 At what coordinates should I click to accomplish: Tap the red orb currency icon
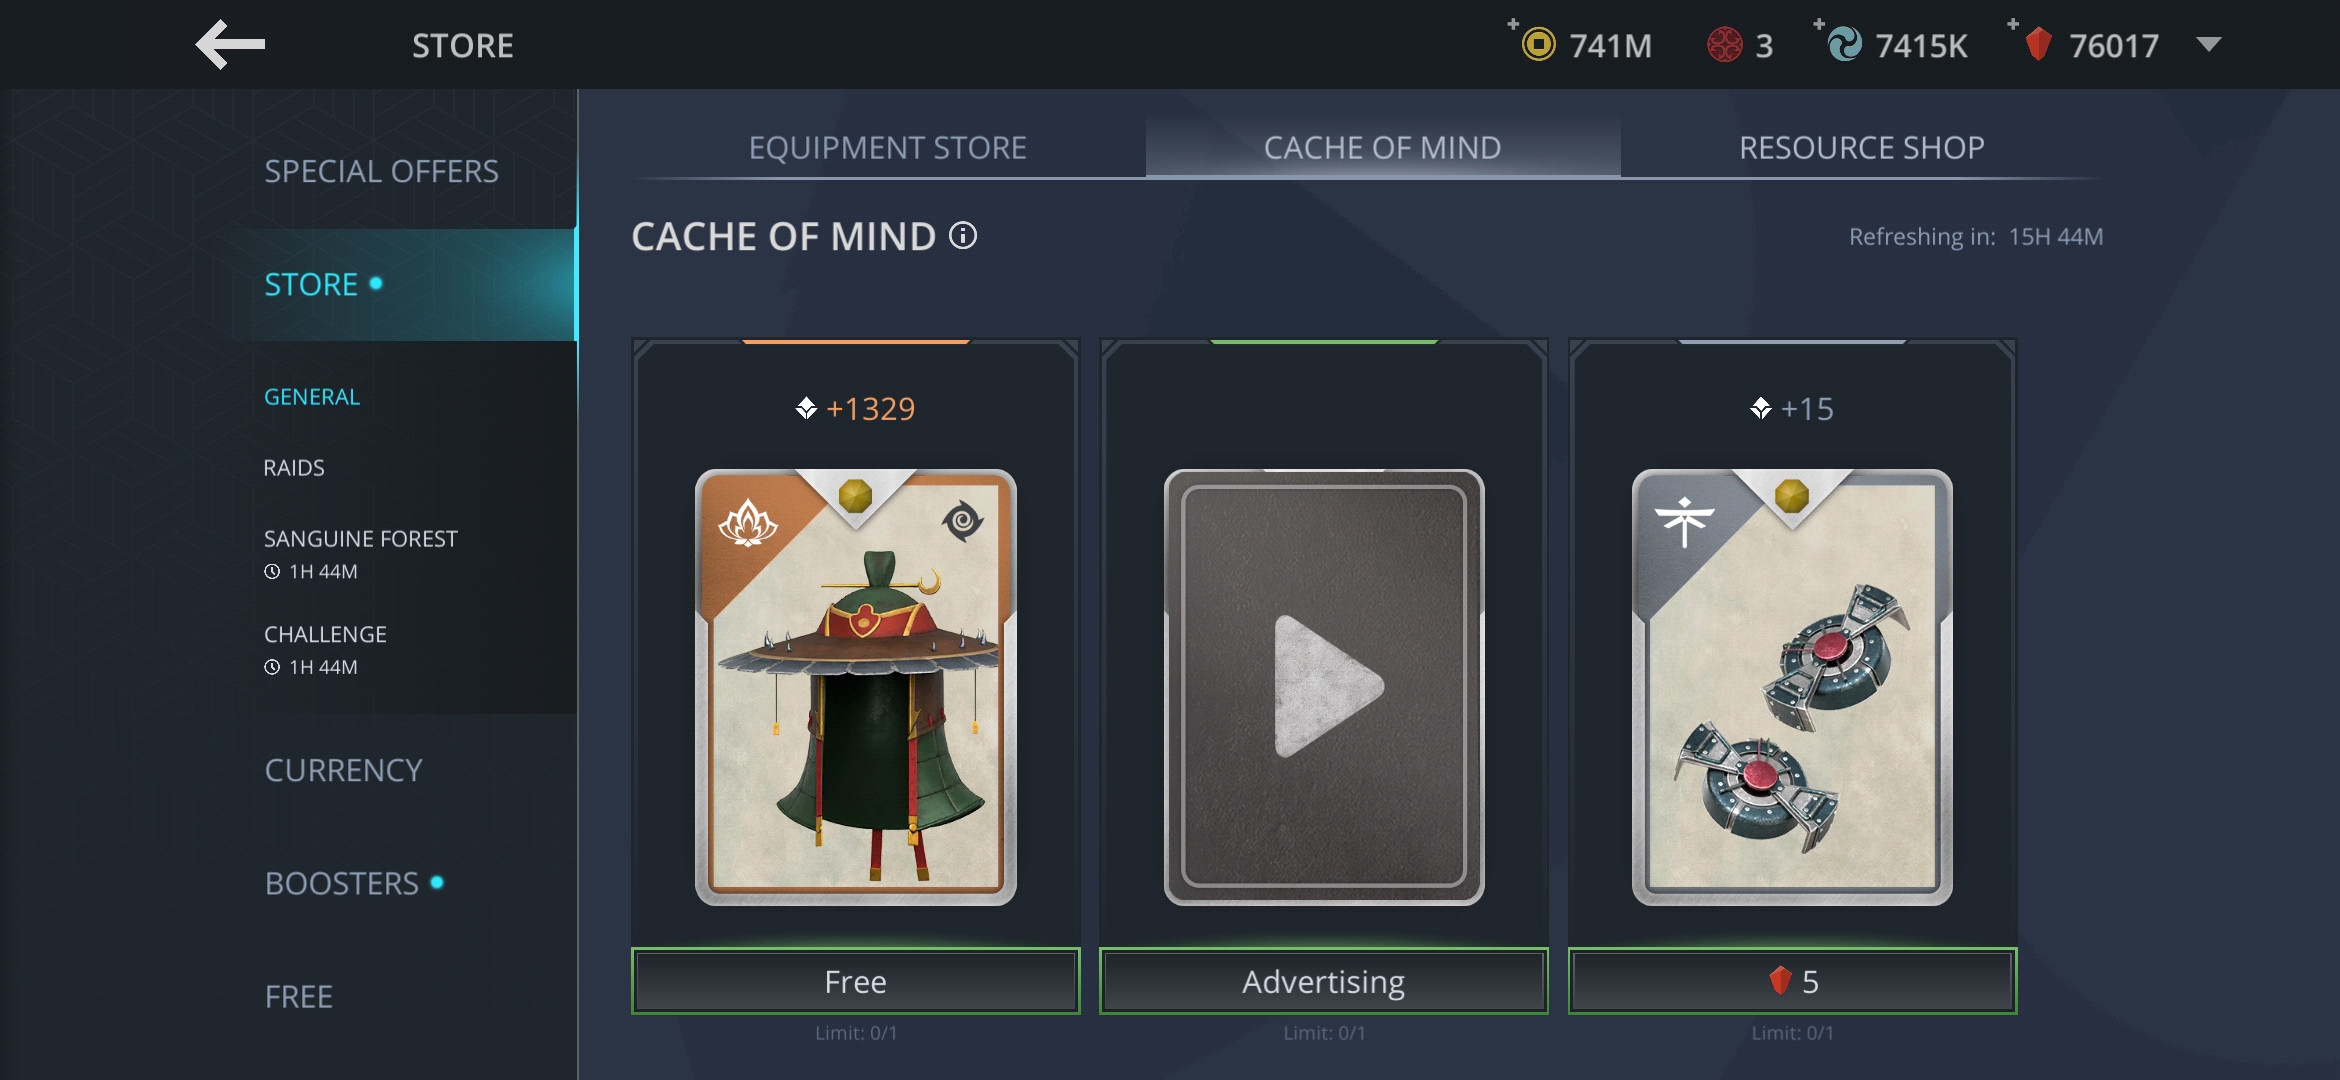point(1725,45)
